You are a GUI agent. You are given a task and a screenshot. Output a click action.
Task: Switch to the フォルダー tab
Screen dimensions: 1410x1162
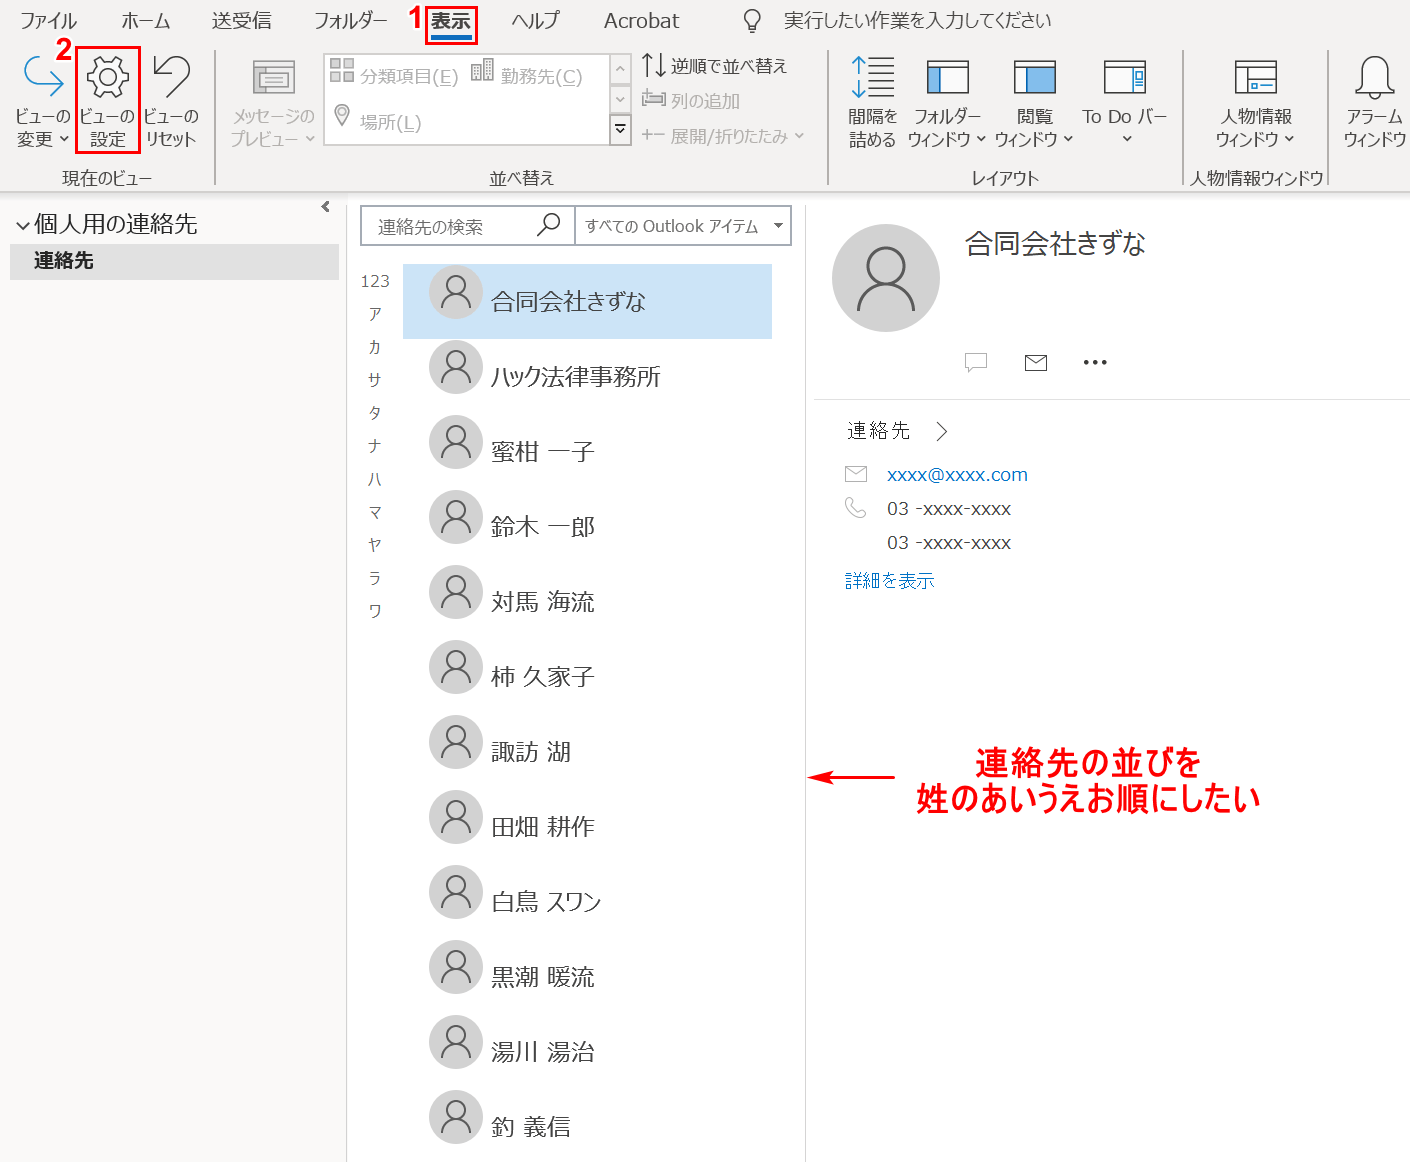pos(351,21)
